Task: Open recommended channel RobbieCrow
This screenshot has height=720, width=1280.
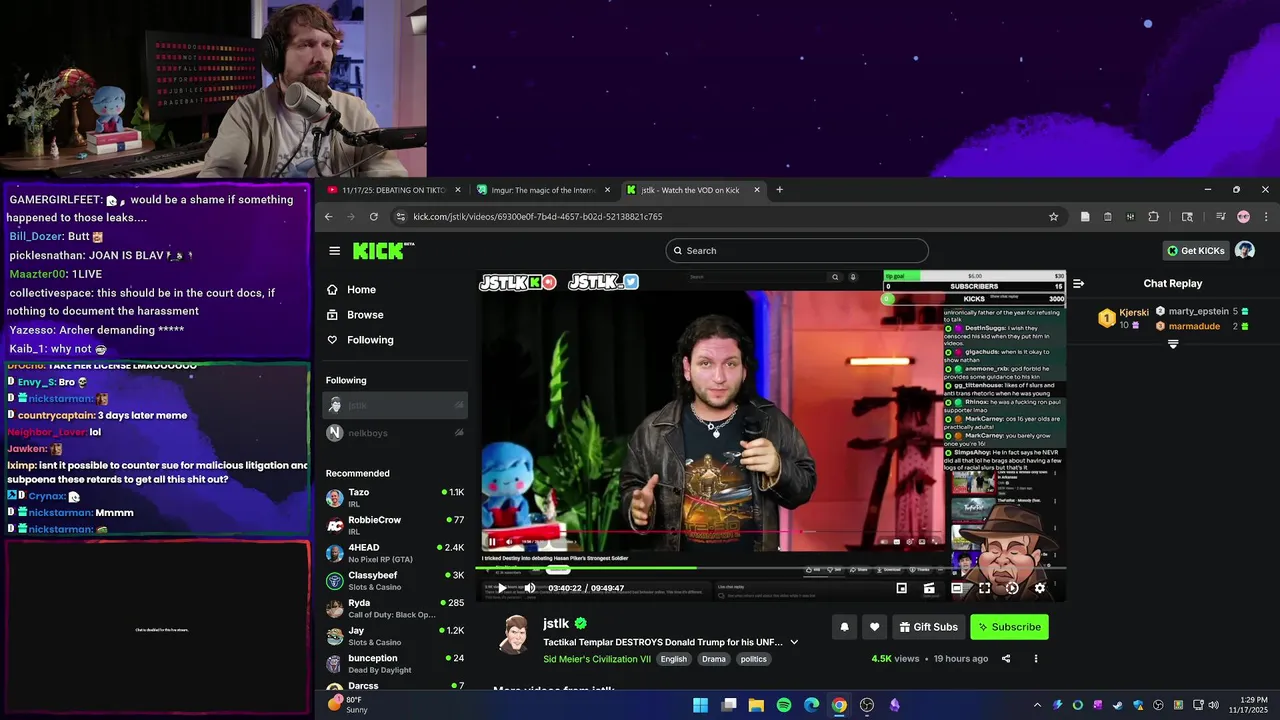Action: (x=395, y=525)
